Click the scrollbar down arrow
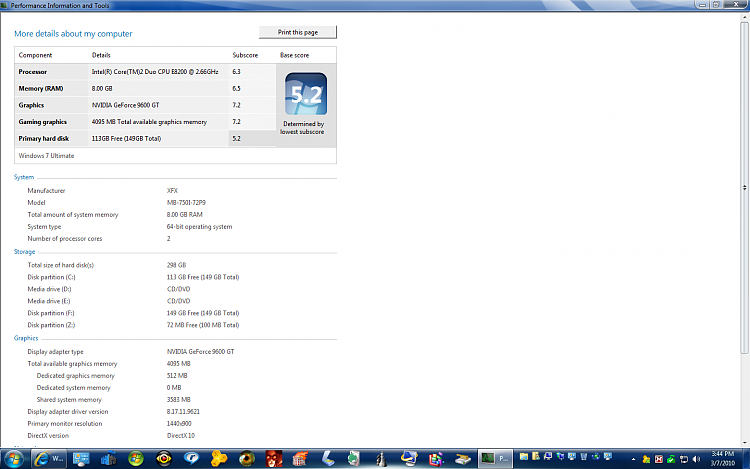The width and height of the screenshot is (750, 469). pyautogui.click(x=744, y=443)
